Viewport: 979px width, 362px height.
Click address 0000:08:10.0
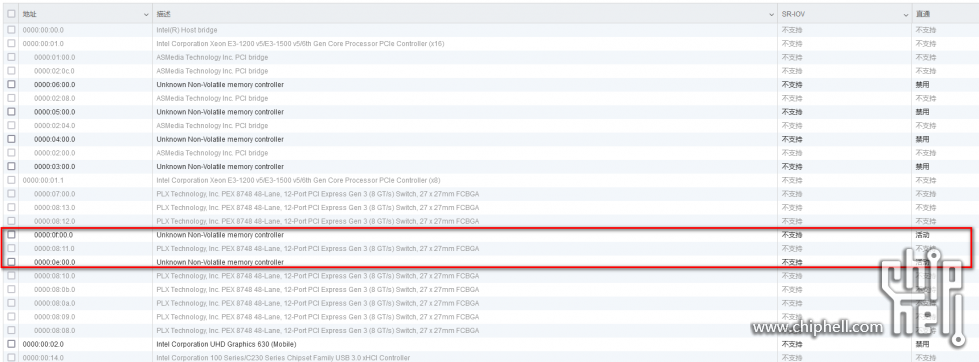tap(54, 276)
